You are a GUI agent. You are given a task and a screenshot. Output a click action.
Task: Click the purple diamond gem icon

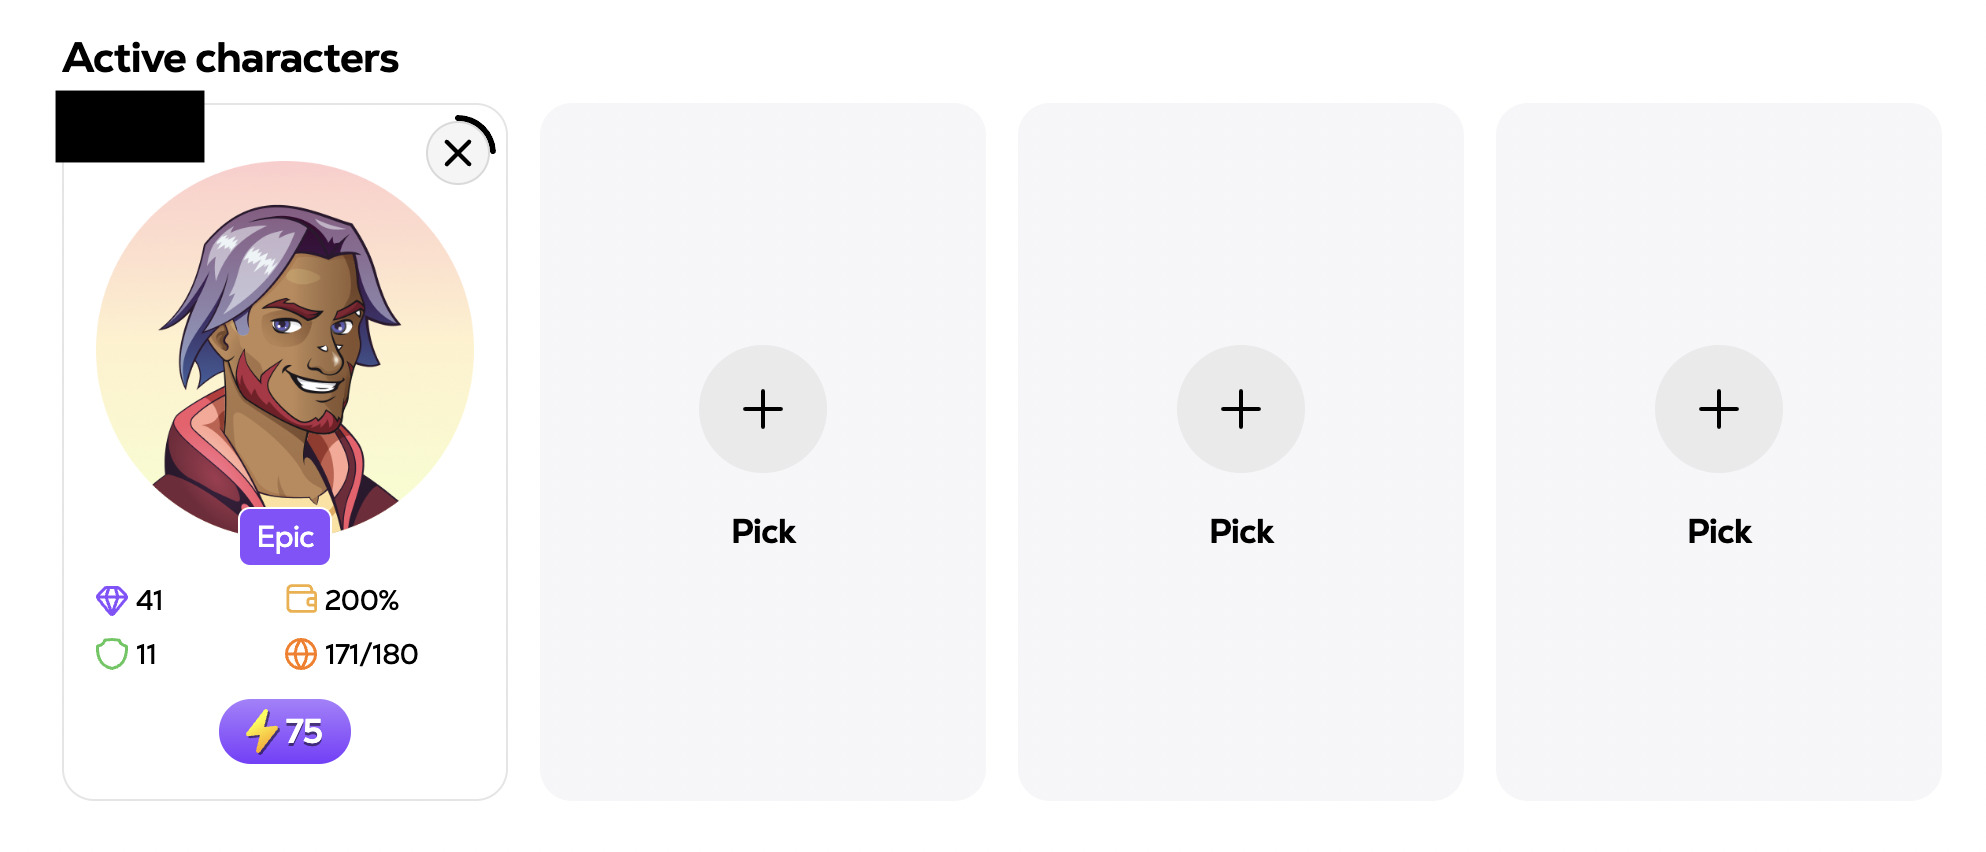click(112, 600)
